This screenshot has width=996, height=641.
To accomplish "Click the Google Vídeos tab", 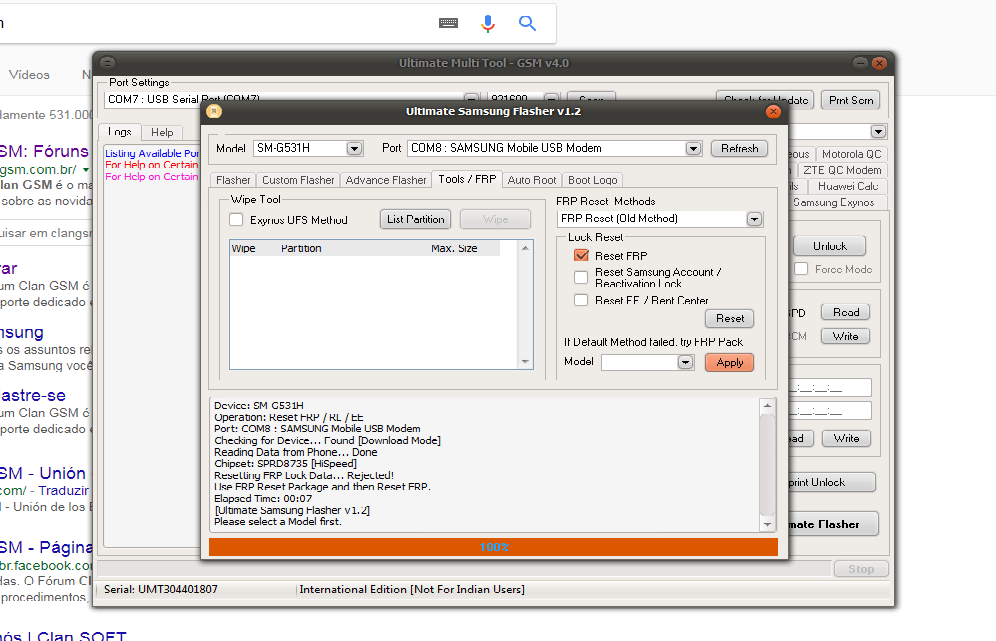I will click(29, 75).
